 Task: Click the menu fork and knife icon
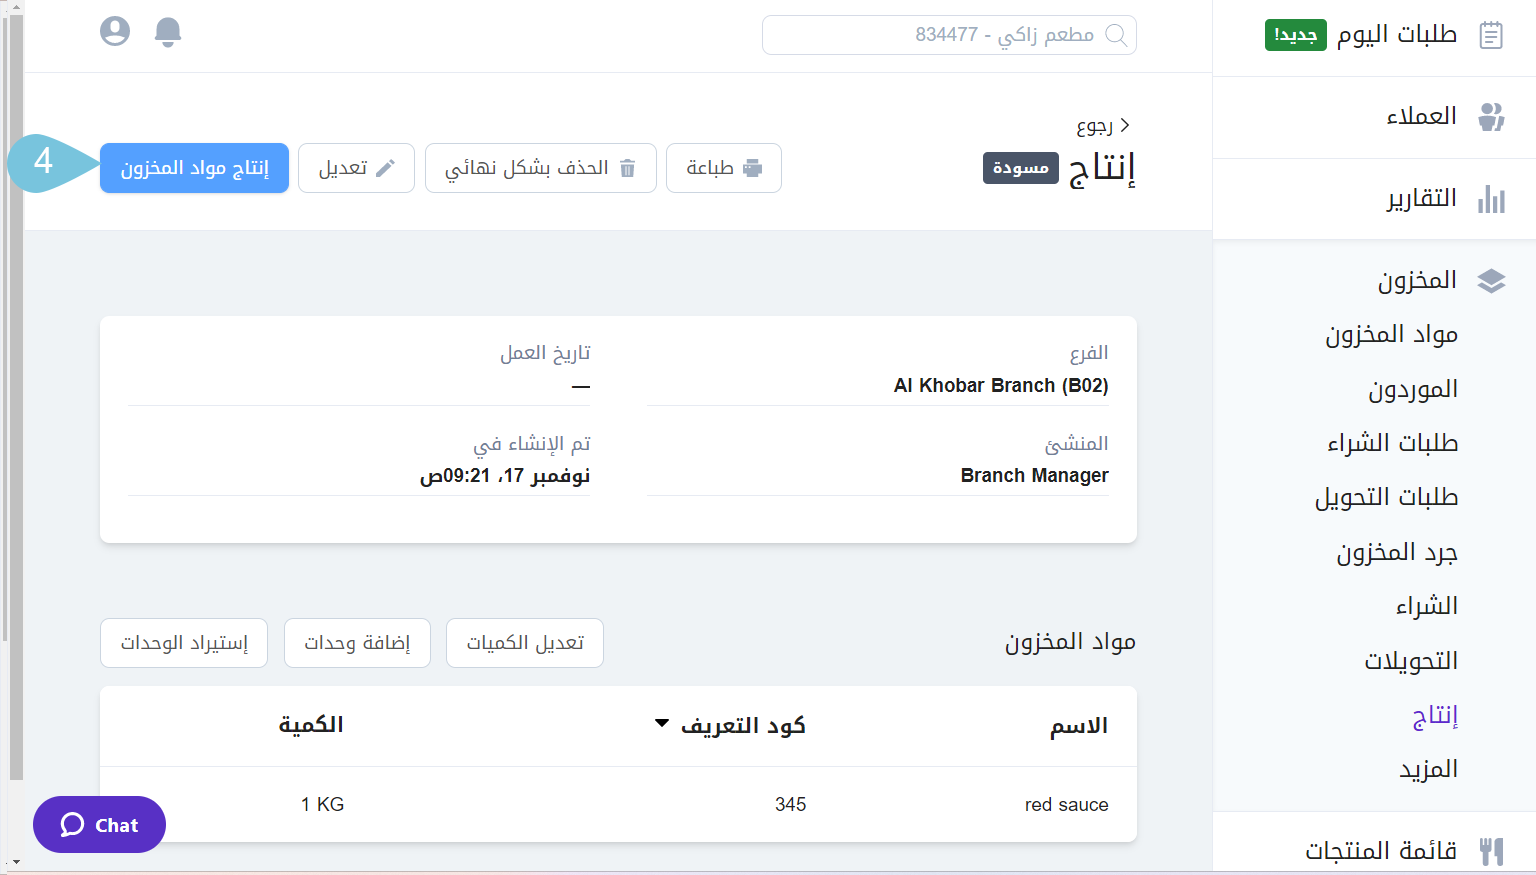(x=1491, y=851)
